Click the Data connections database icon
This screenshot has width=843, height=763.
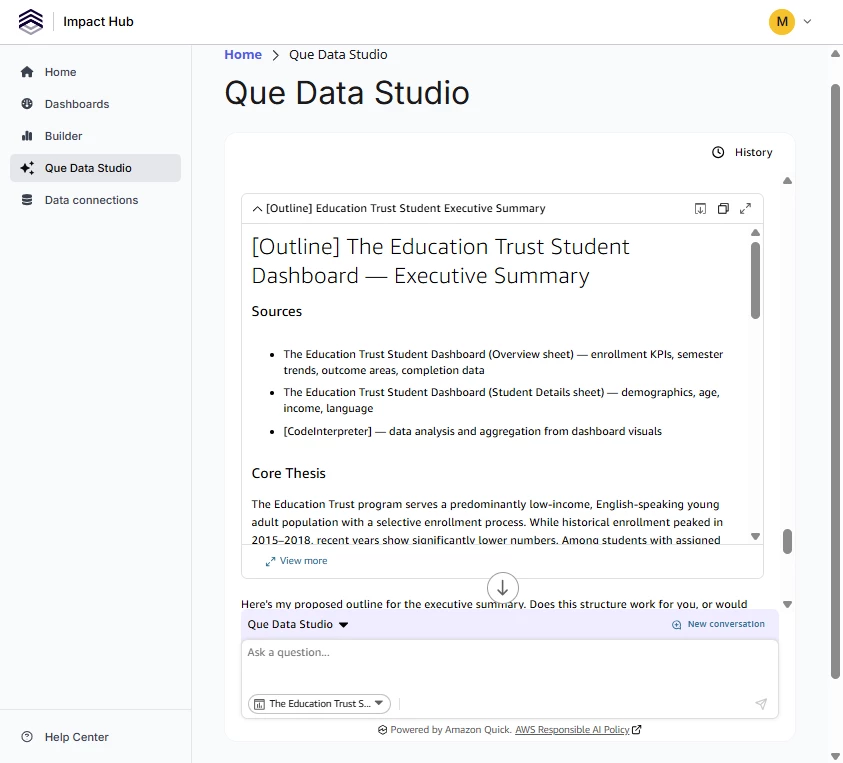pyautogui.click(x=27, y=200)
